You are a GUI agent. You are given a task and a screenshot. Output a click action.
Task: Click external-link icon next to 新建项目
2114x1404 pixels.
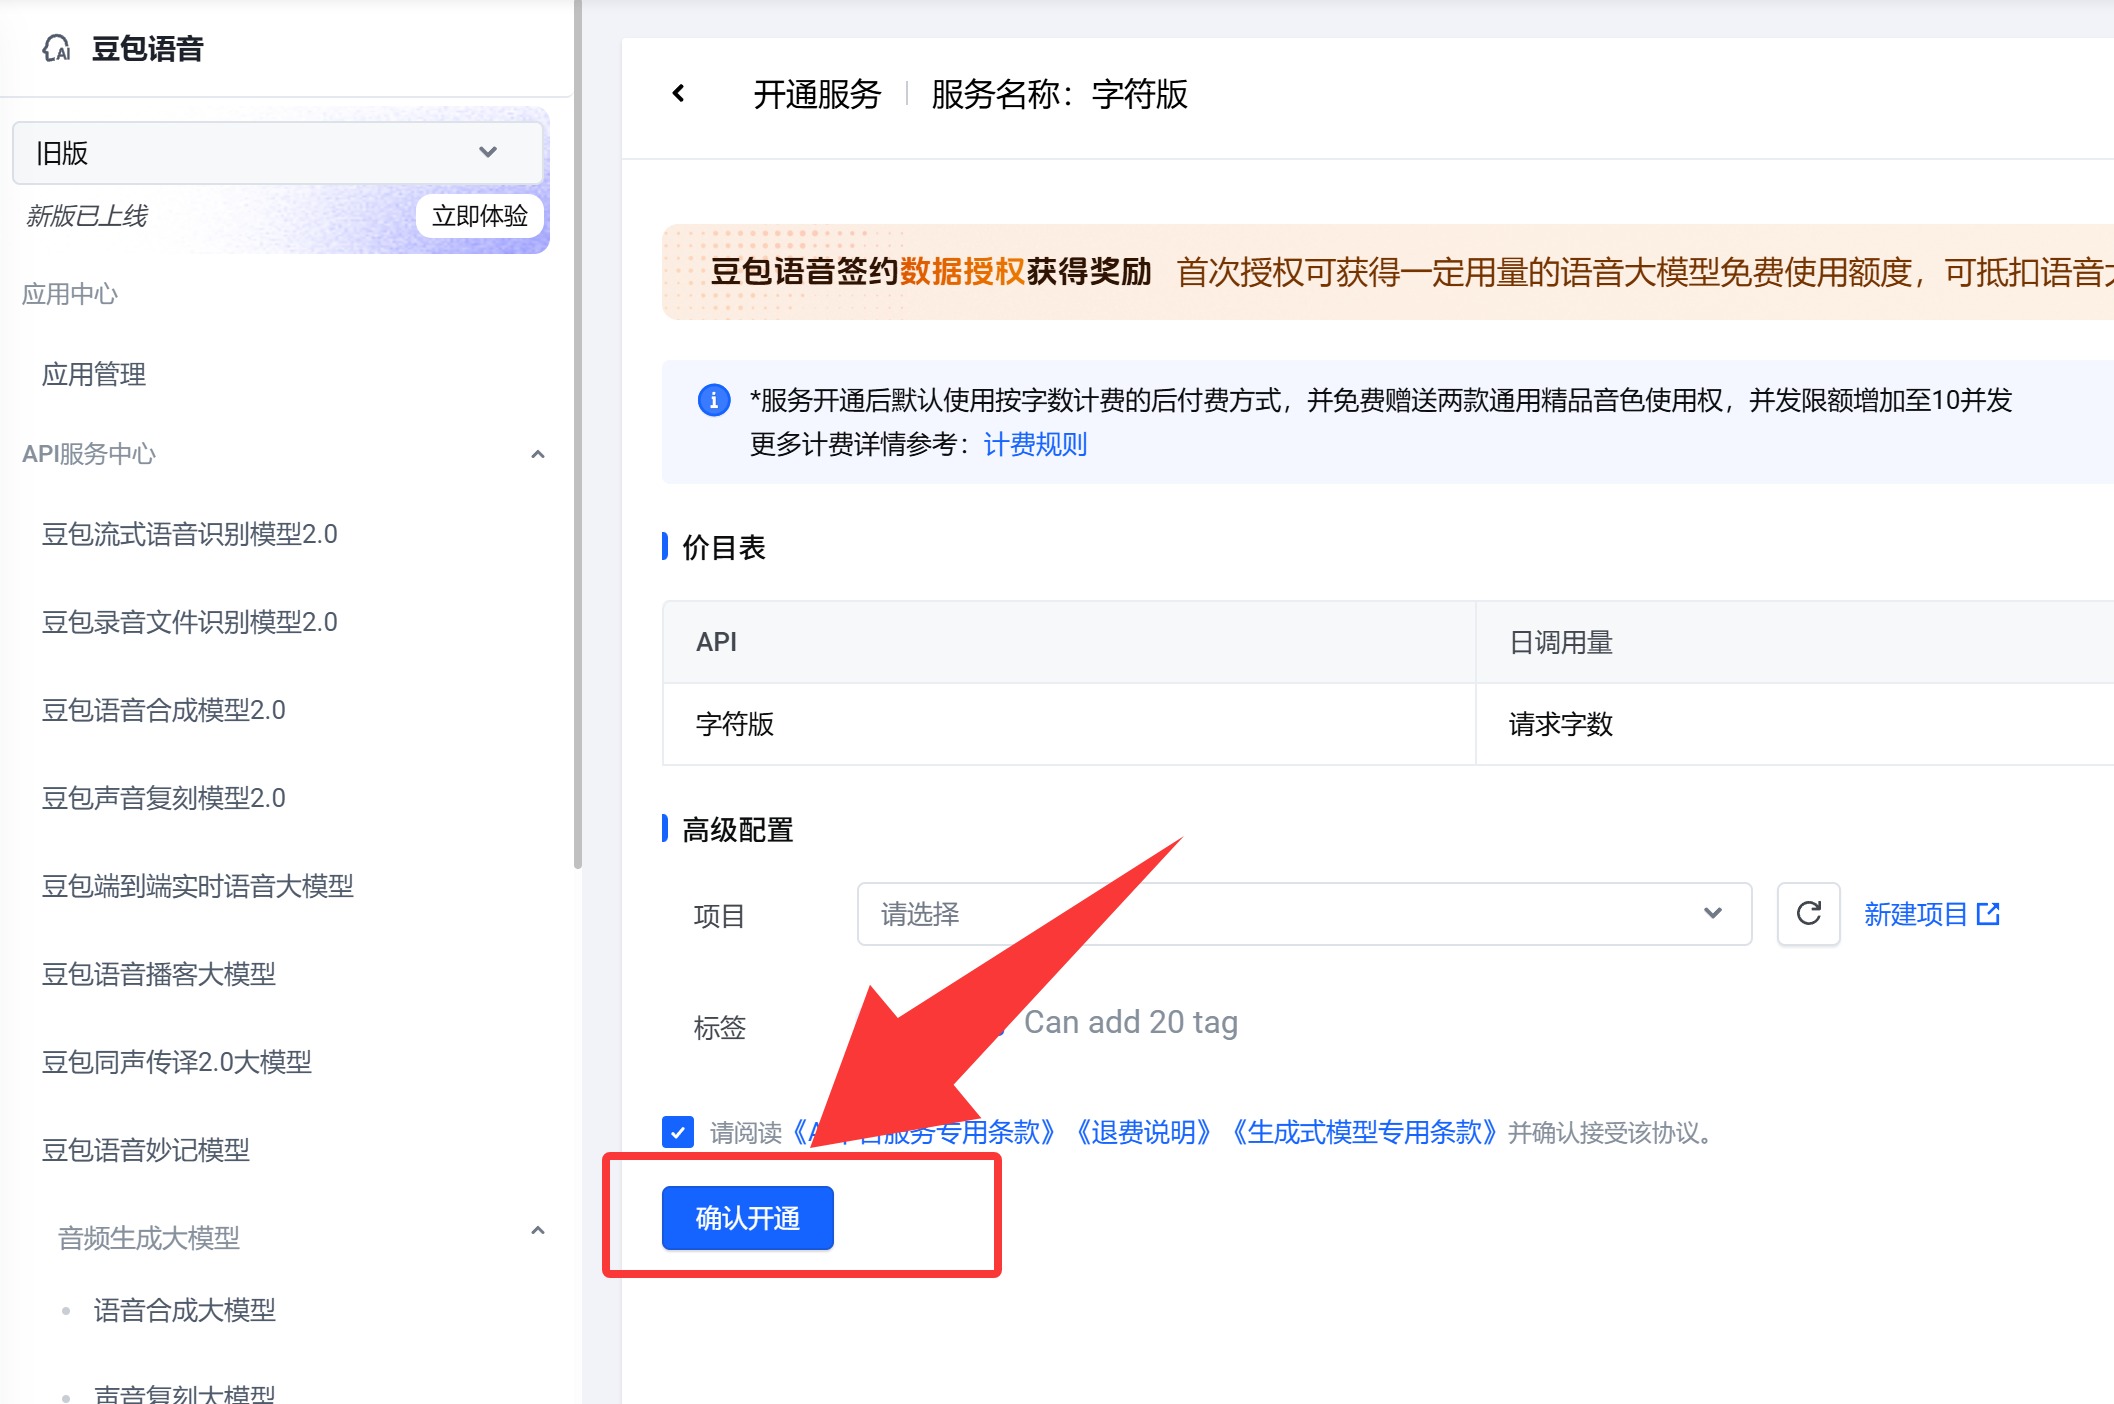[1988, 914]
